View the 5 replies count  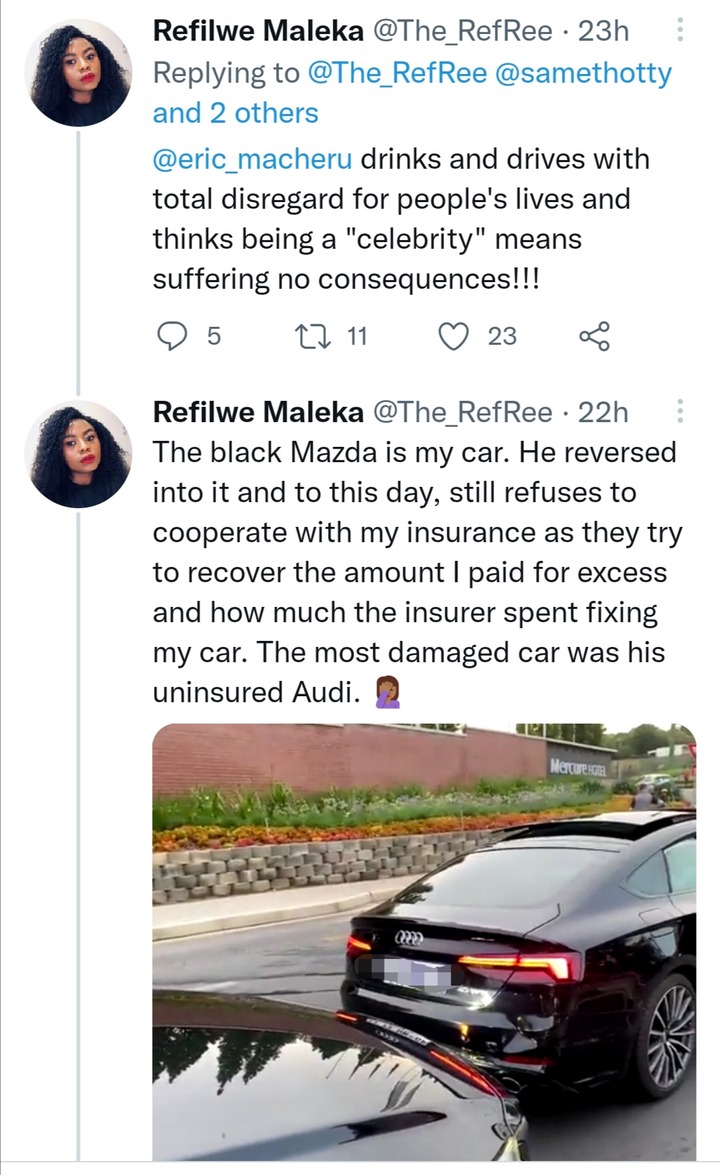214,336
